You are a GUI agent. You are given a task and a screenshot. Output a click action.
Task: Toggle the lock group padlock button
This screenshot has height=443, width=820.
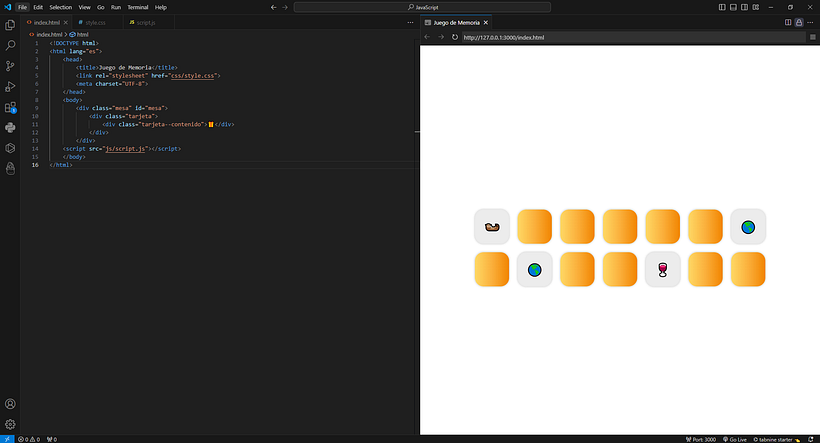(799, 22)
